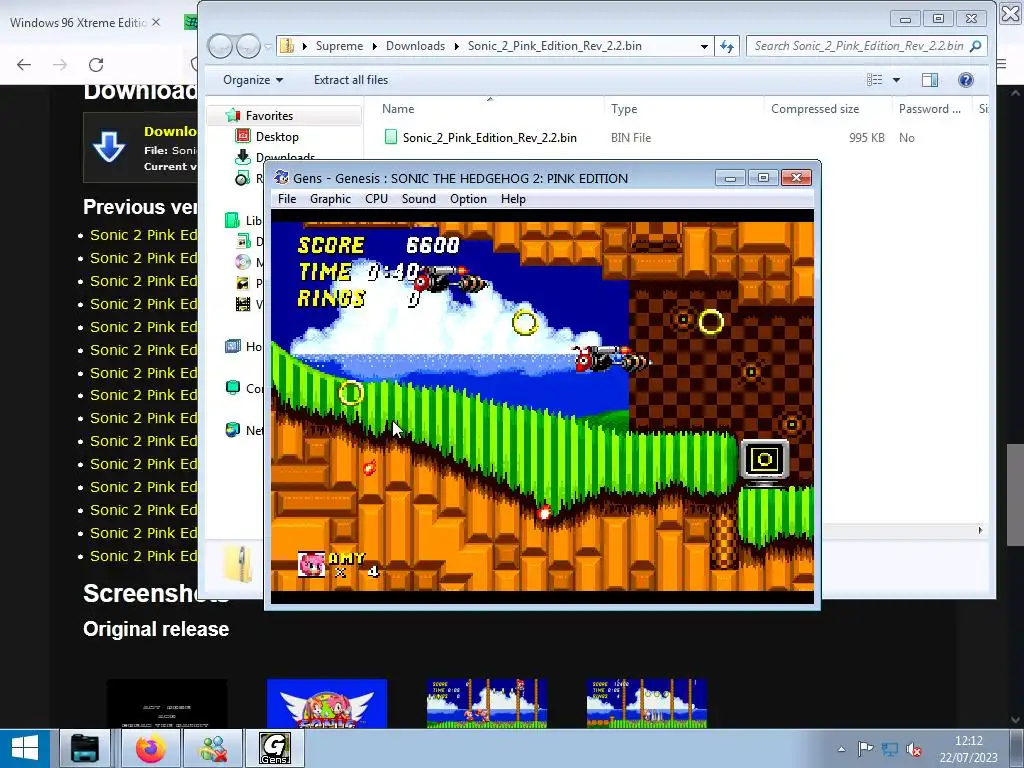The width and height of the screenshot is (1024, 768).
Task: Click the browser reload button
Action: coord(96,65)
